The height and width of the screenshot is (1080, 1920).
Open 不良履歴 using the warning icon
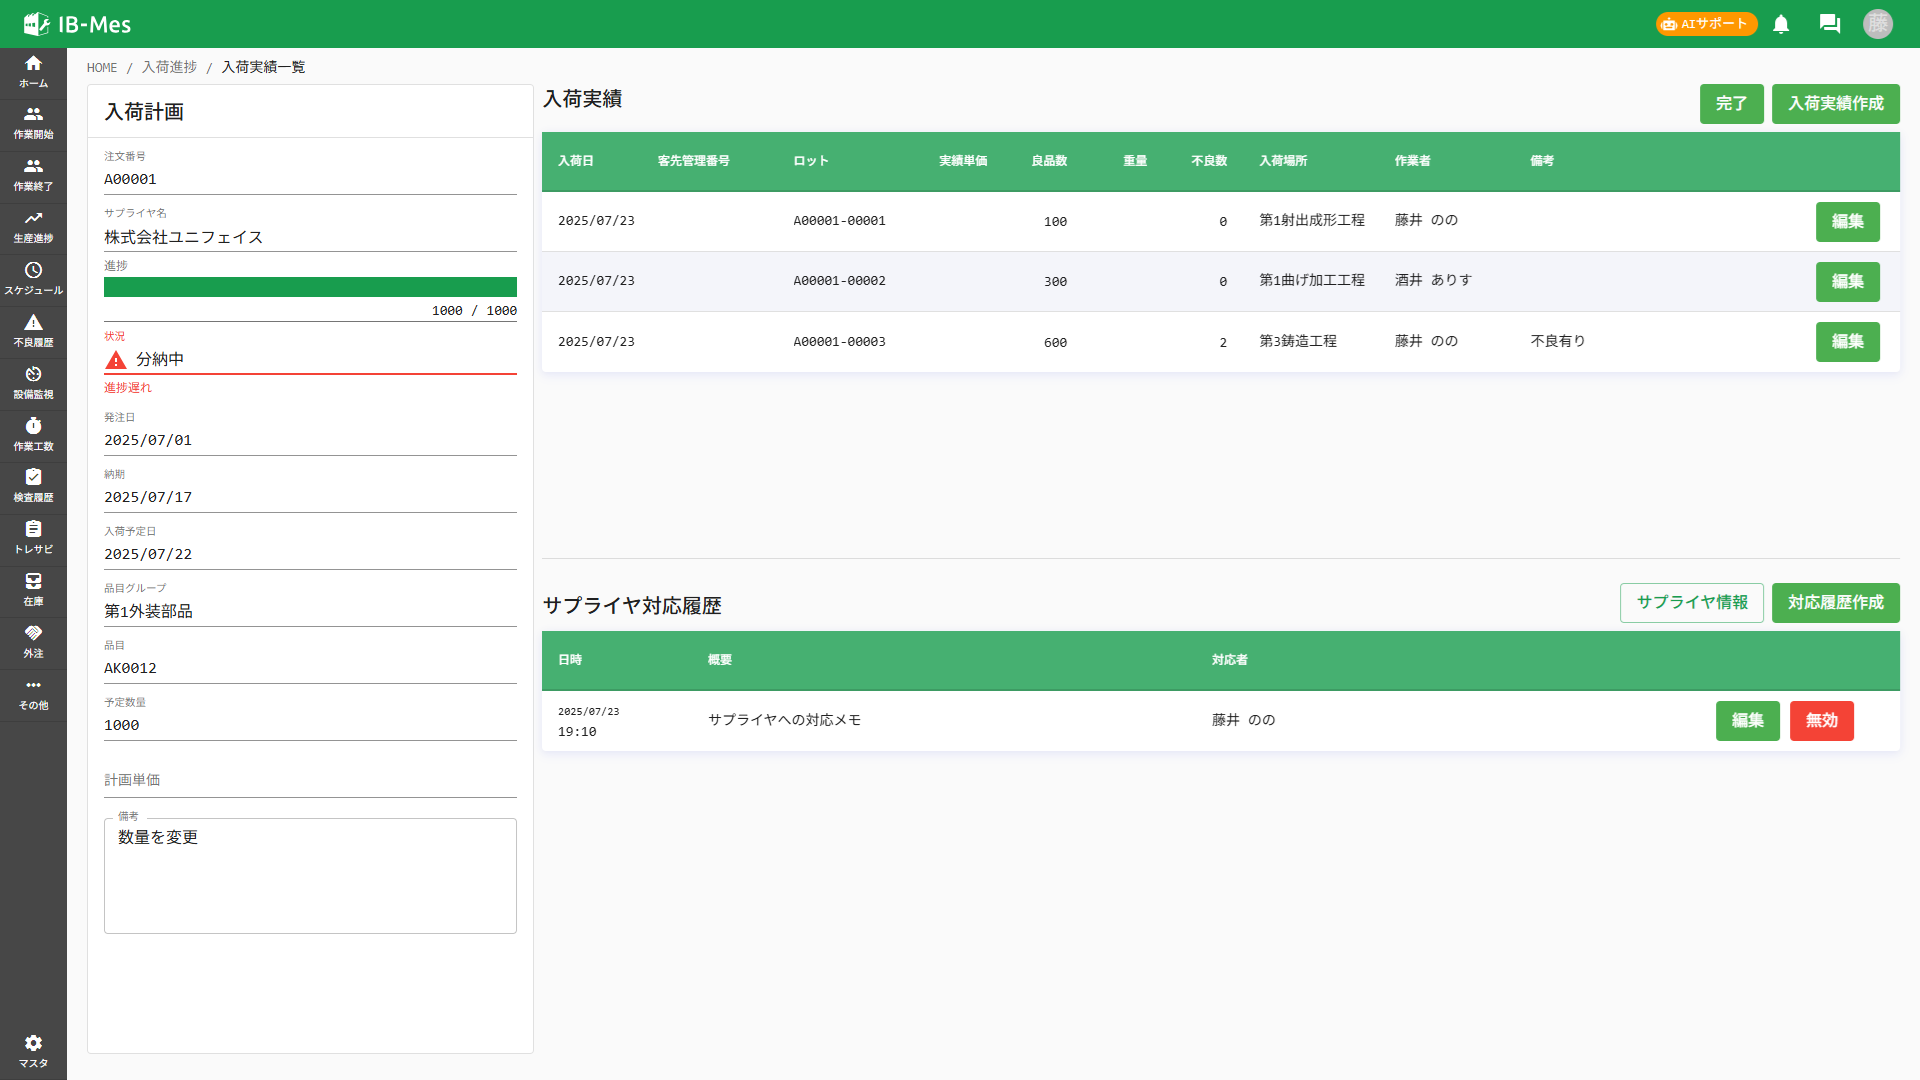33,331
